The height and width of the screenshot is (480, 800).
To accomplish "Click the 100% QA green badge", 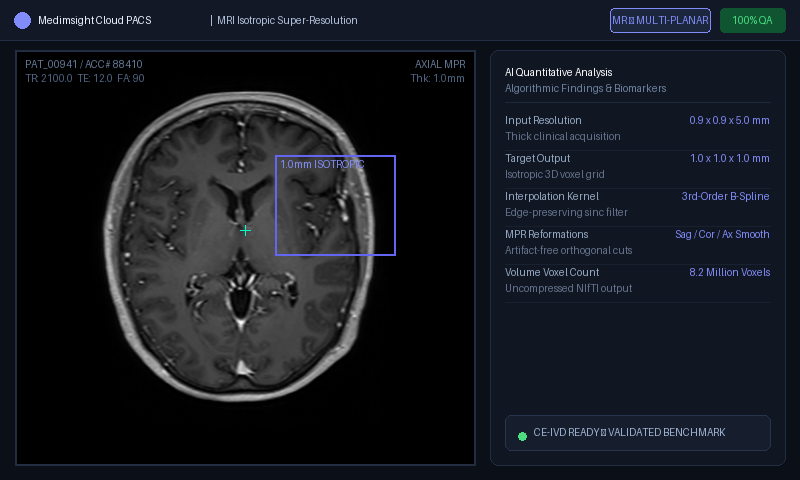I will point(753,20).
